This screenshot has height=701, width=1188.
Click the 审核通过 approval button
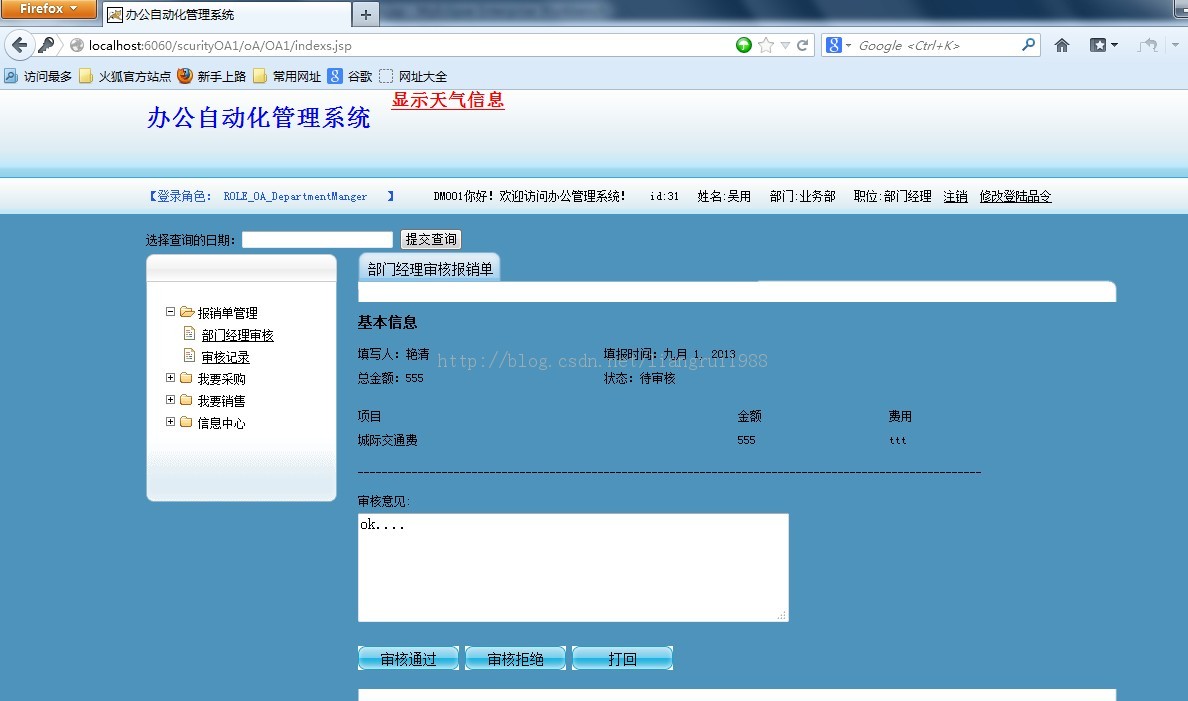[x=408, y=658]
